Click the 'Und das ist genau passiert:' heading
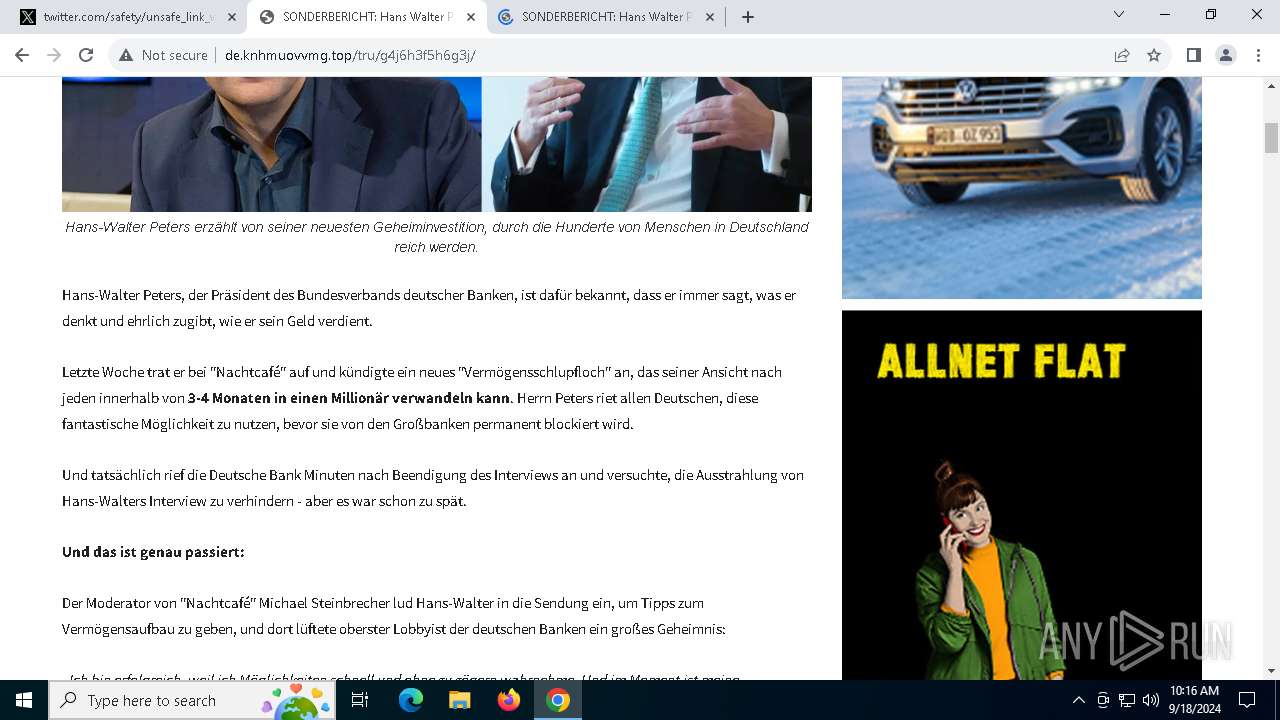1280x720 pixels. pos(153,552)
